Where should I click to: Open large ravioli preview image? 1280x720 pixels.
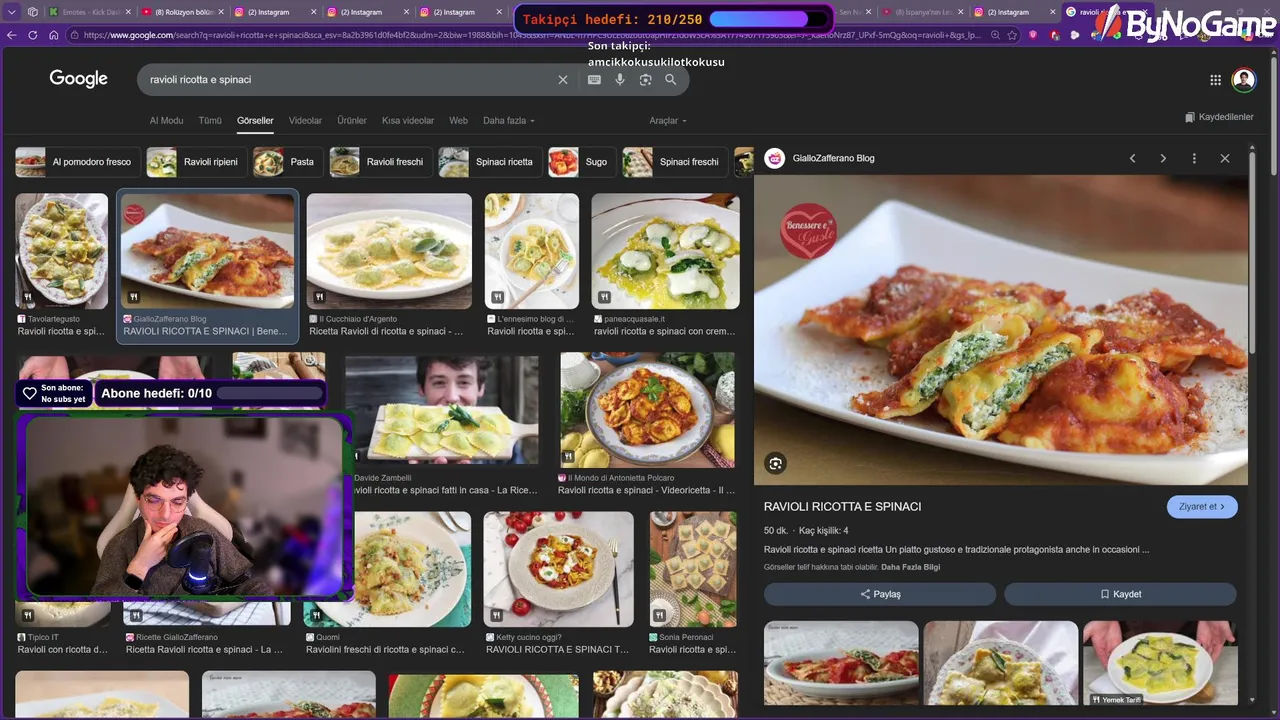coord(1001,330)
